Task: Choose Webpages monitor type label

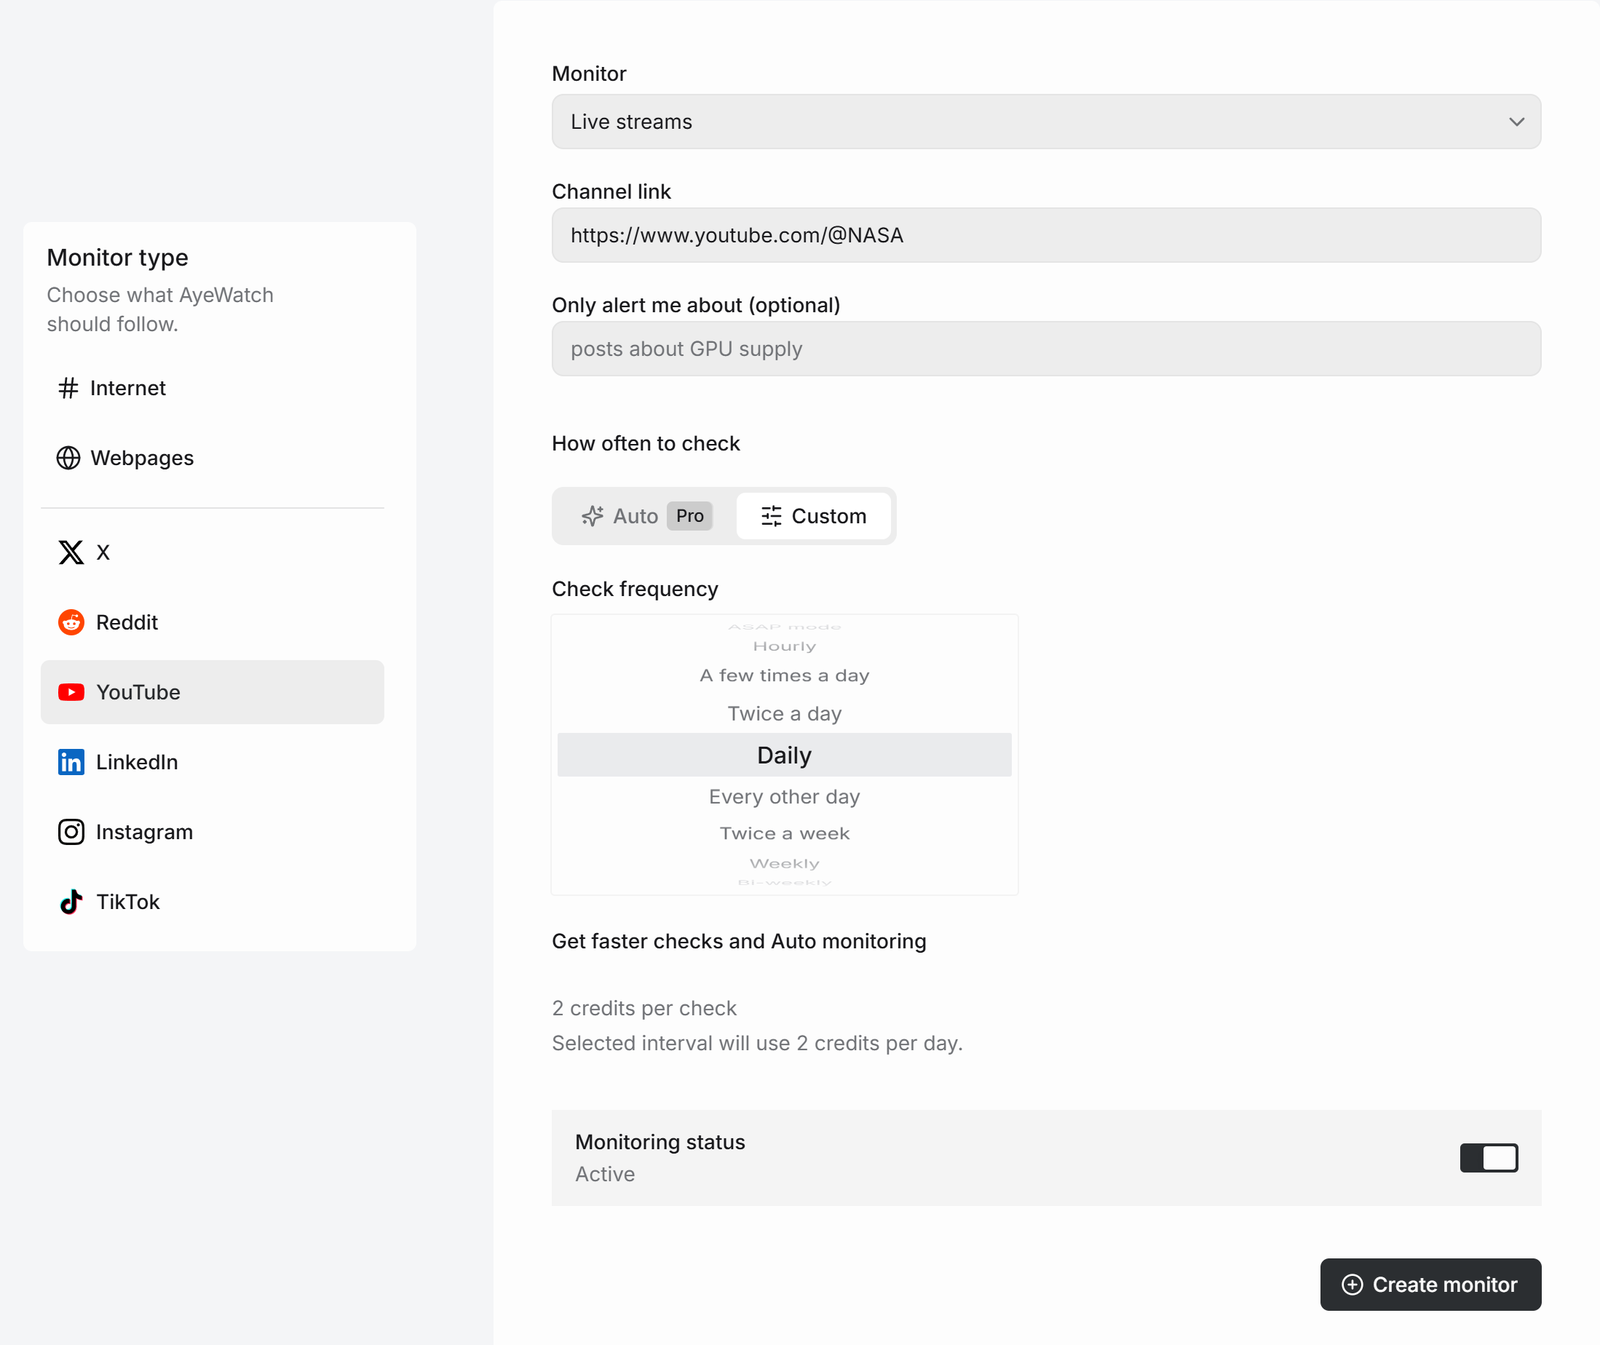Action: tap(142, 458)
